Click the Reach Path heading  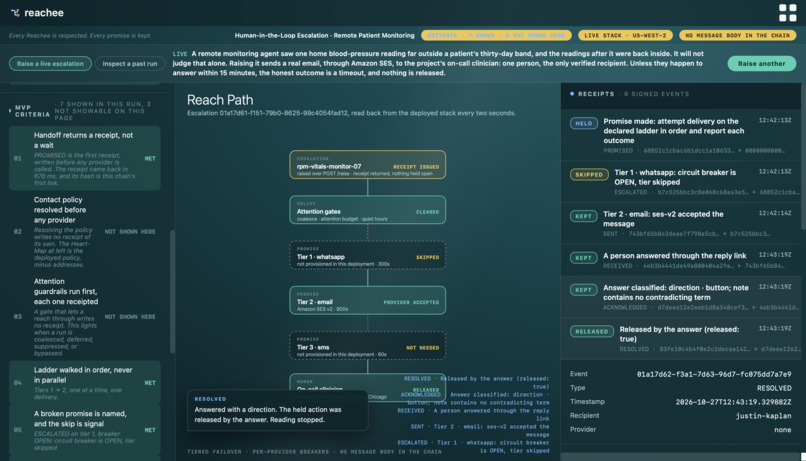220,100
